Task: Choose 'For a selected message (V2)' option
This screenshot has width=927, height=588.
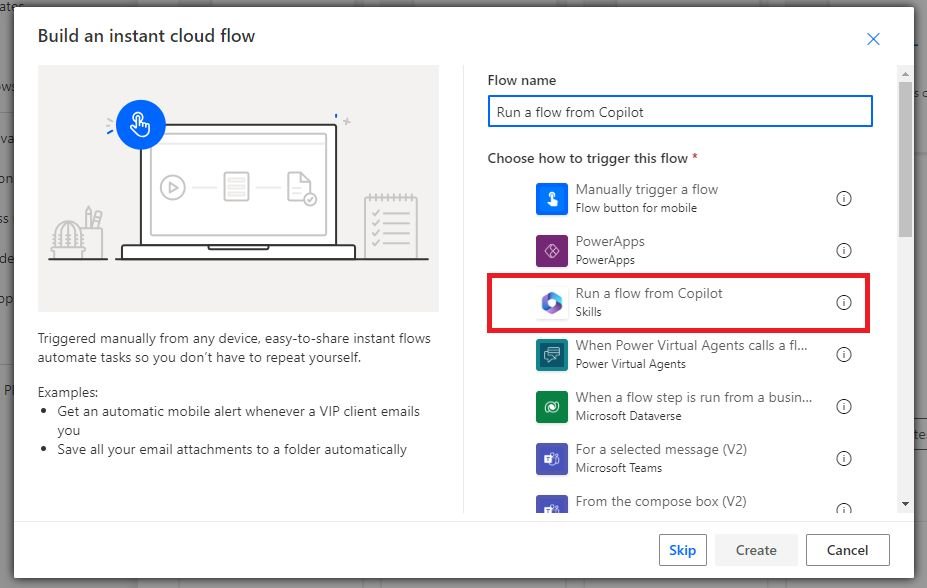Action: [661, 450]
